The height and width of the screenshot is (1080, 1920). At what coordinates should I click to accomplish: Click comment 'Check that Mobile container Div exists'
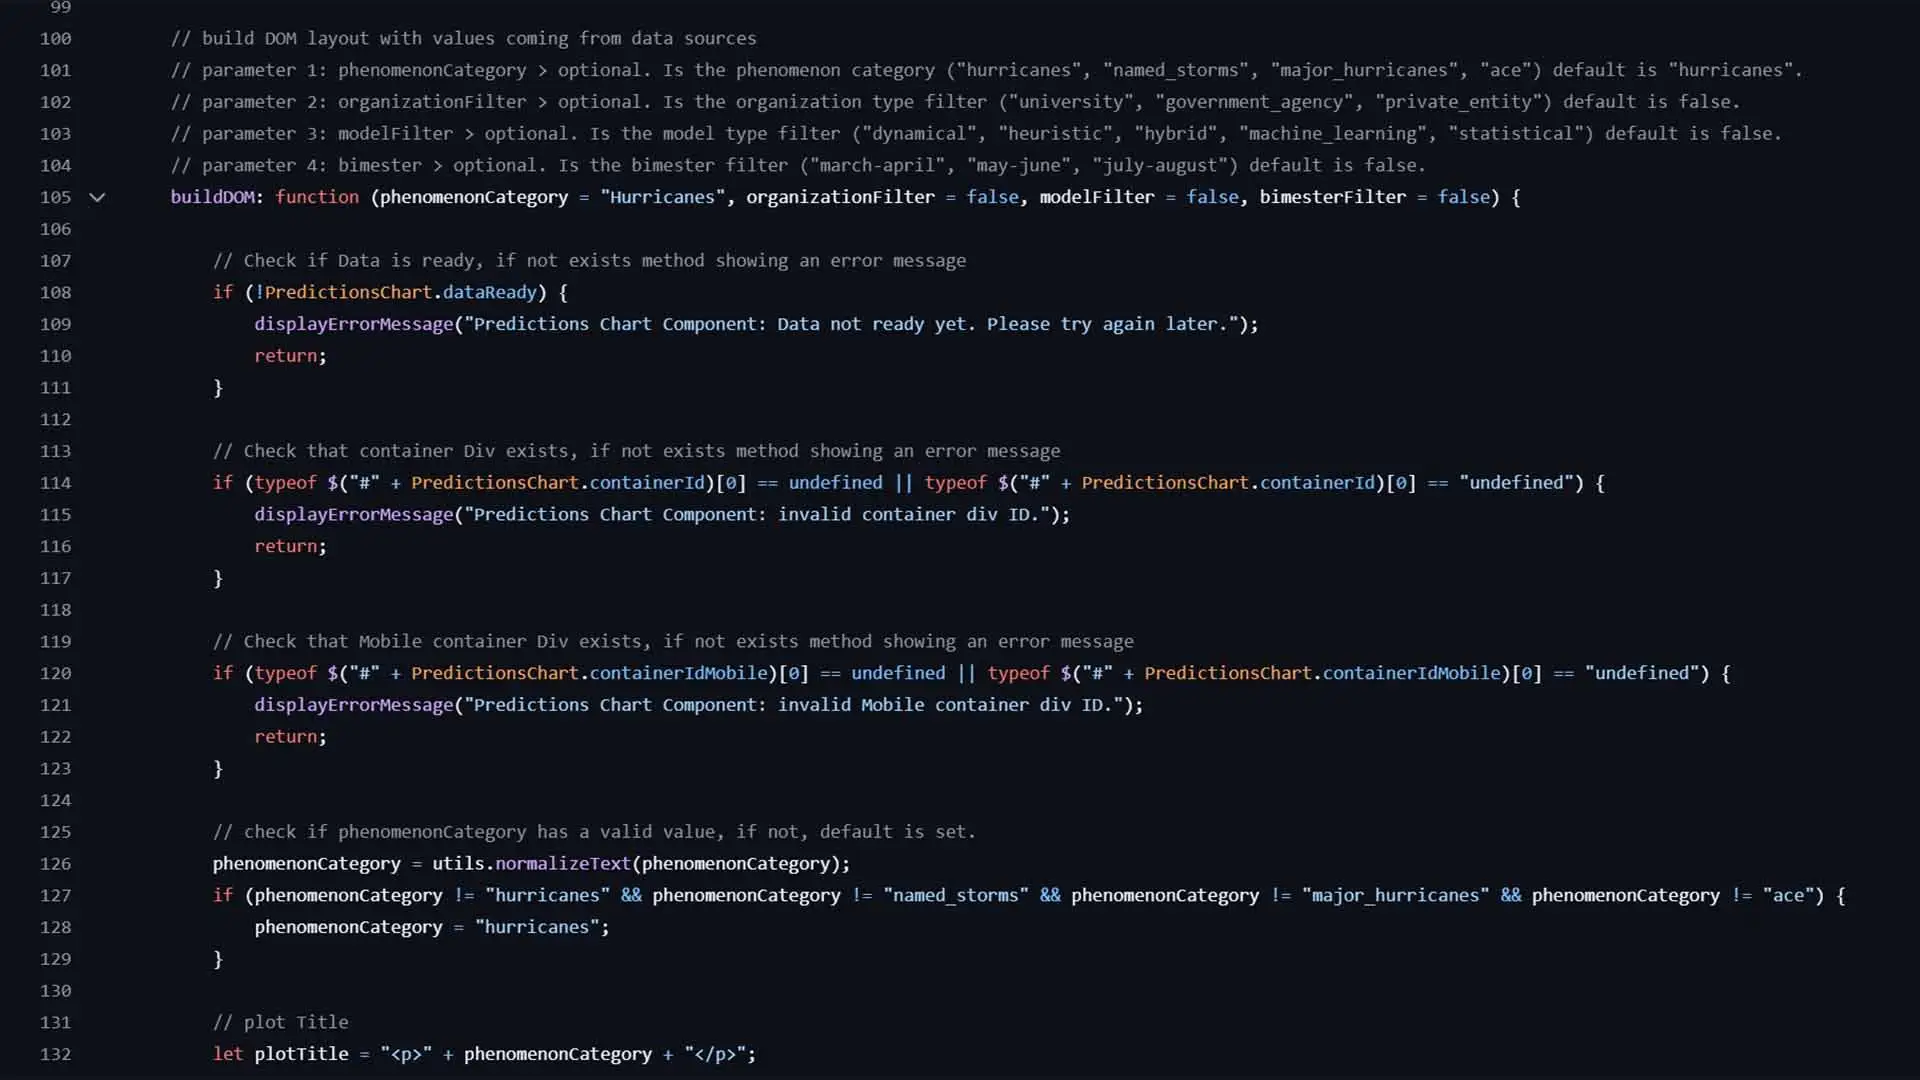tap(673, 641)
